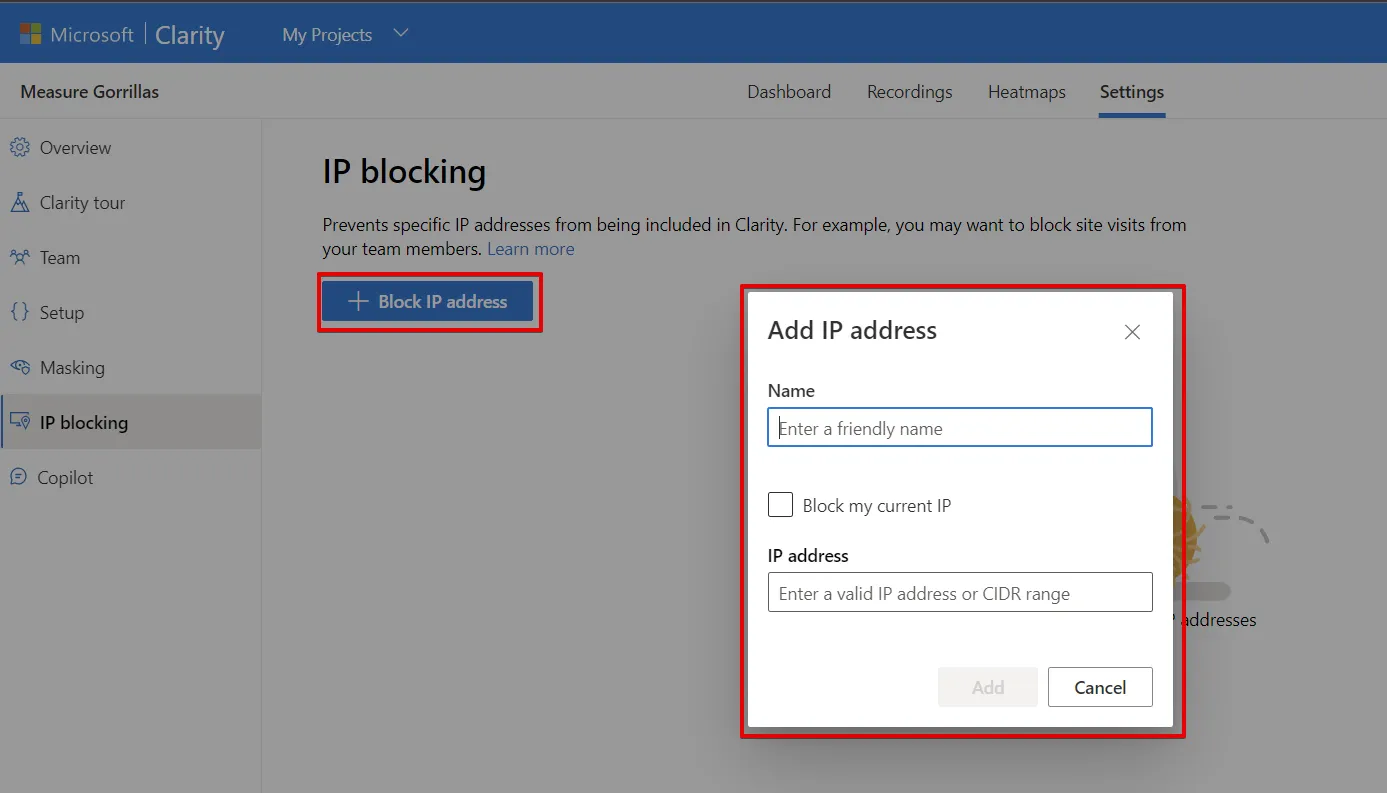The width and height of the screenshot is (1387, 793).
Task: Open the Dashboard tab
Action: click(x=789, y=92)
